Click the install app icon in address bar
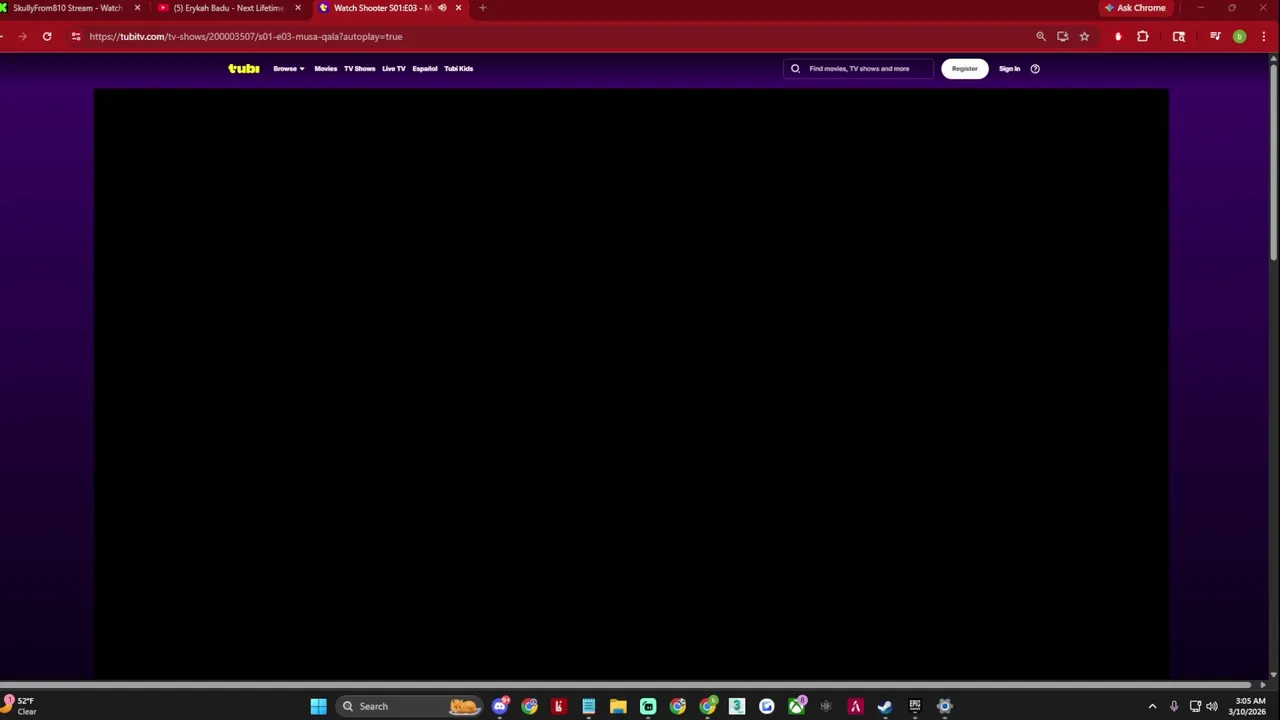The height and width of the screenshot is (720, 1280). point(1063,37)
